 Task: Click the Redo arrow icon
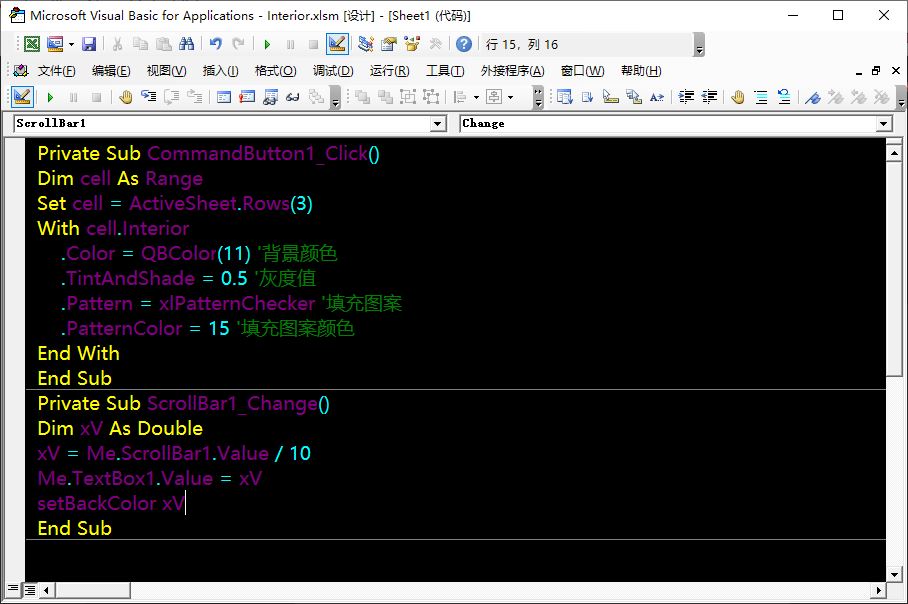click(x=238, y=44)
